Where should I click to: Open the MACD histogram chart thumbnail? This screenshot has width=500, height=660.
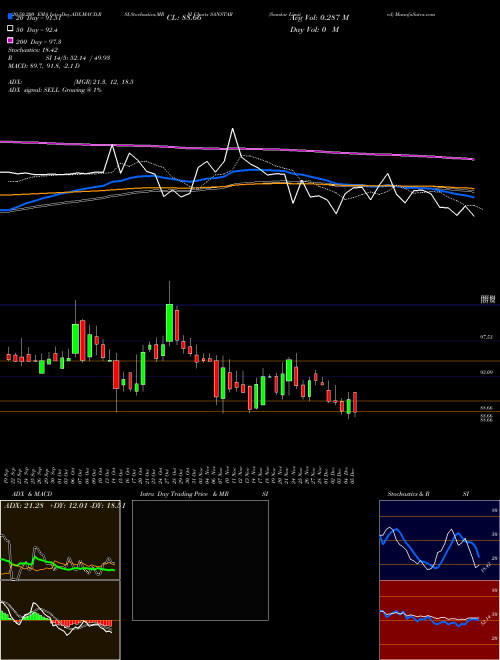click(60, 620)
